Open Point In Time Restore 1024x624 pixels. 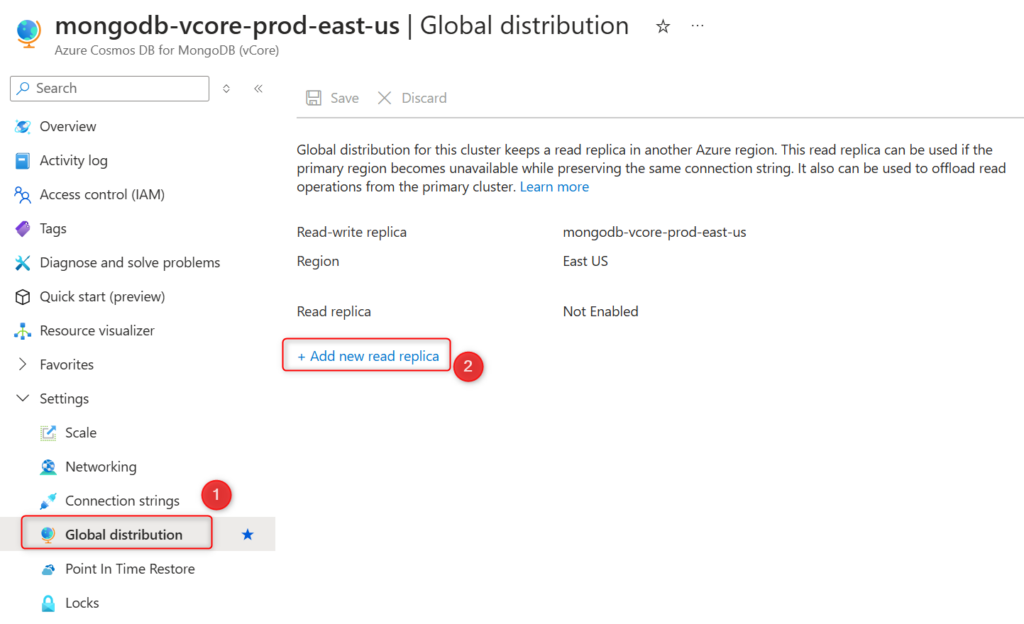coord(130,568)
